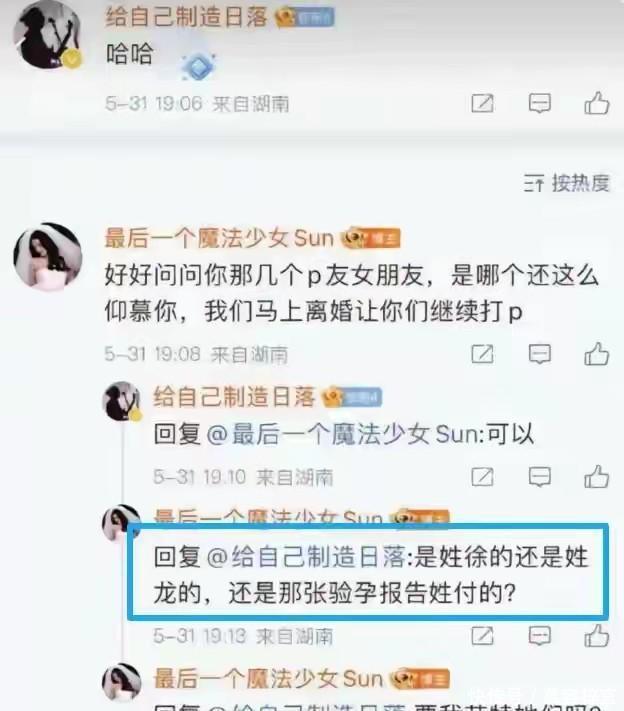Repost the 19:08 comment
Image resolution: width=624 pixels, height=711 pixels.
tap(482, 354)
